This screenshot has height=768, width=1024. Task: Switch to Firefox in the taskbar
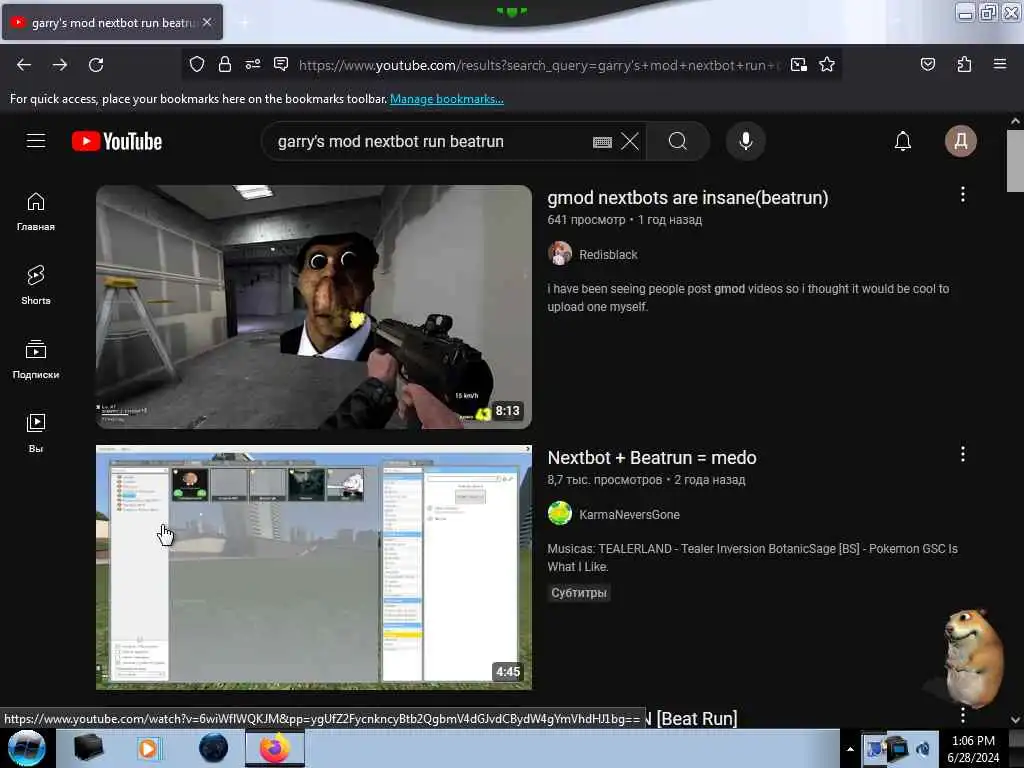click(x=274, y=748)
